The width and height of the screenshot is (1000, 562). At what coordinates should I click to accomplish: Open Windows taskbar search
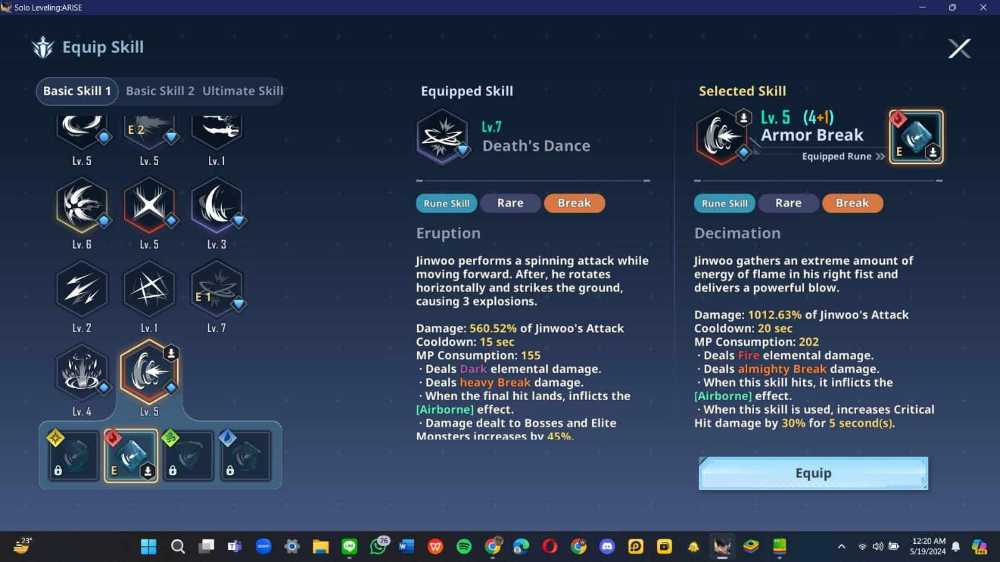coord(178,547)
